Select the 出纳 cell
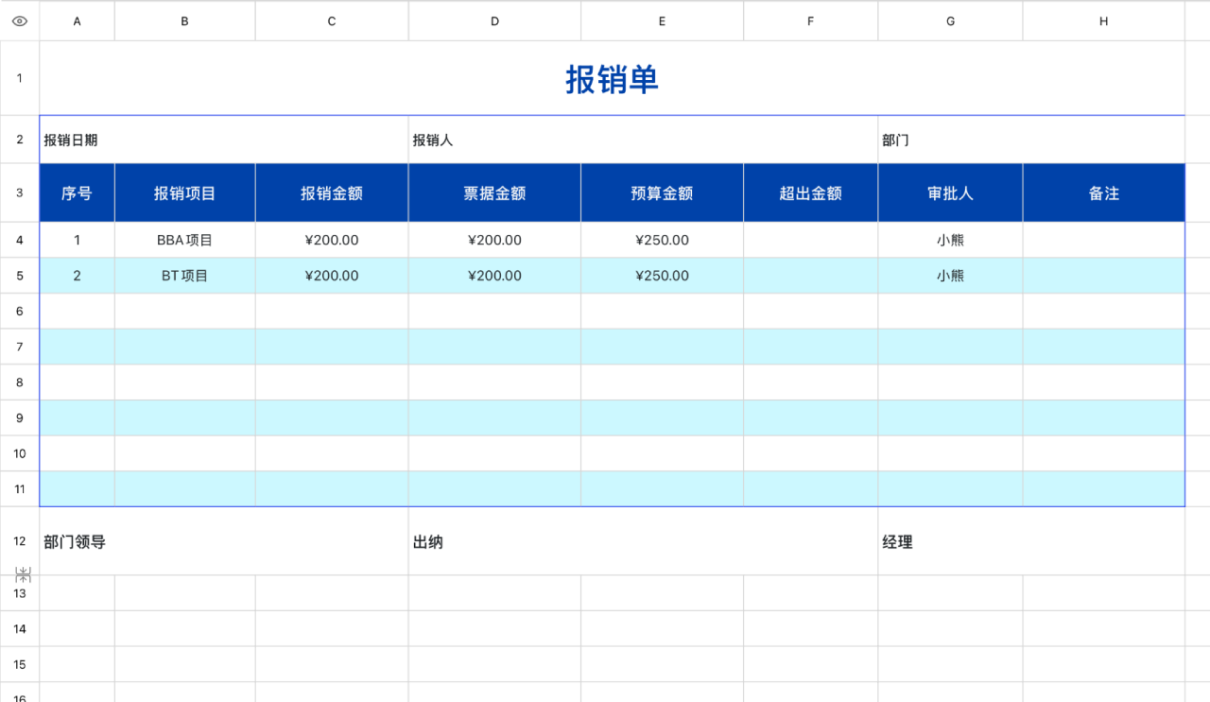This screenshot has height=702, width=1210. coord(428,542)
